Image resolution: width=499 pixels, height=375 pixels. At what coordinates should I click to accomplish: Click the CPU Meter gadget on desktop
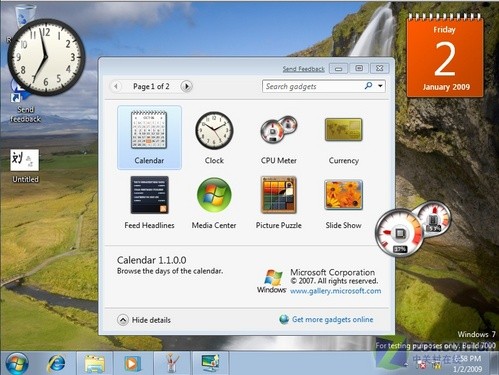coord(412,228)
